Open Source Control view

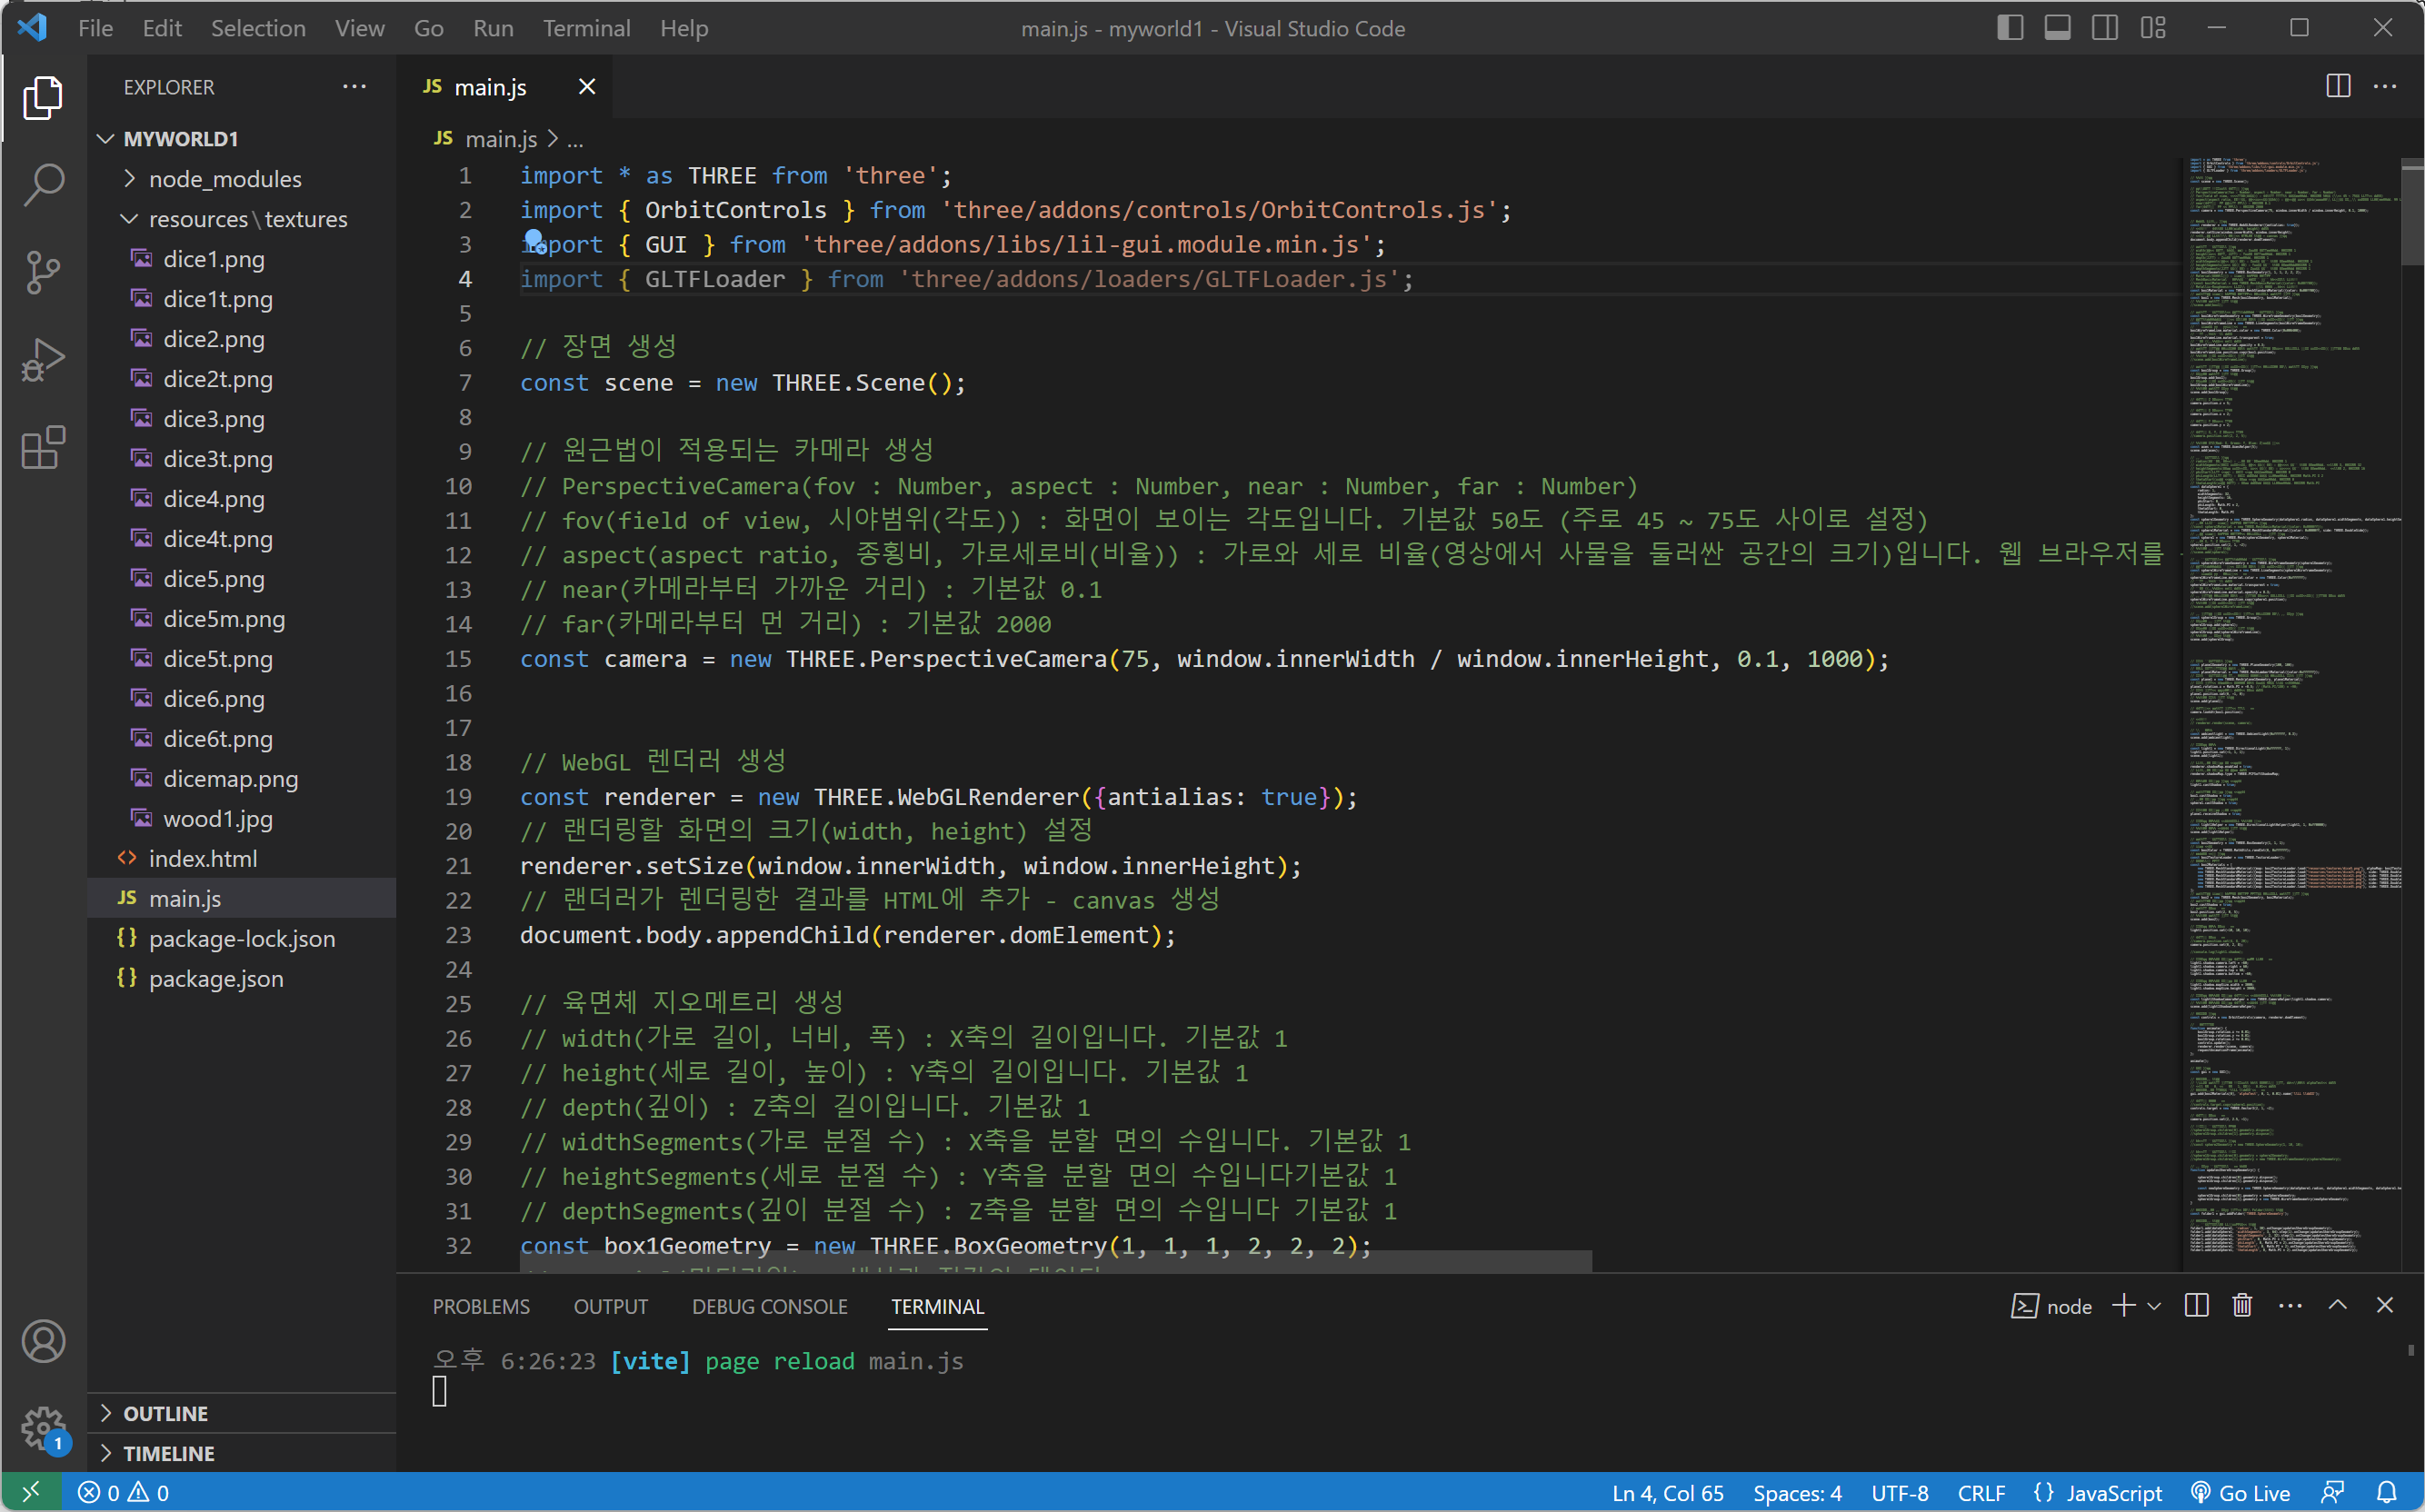point(43,272)
